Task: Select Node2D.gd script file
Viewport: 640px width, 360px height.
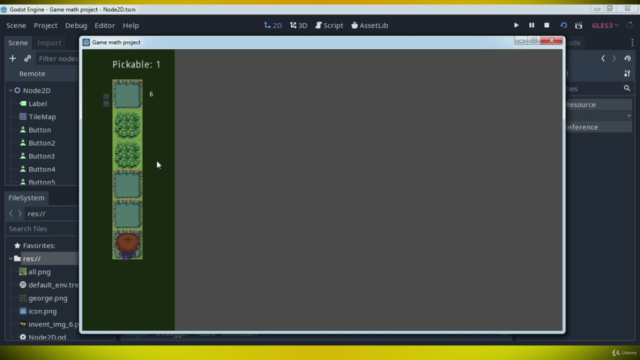Action: click(47, 337)
